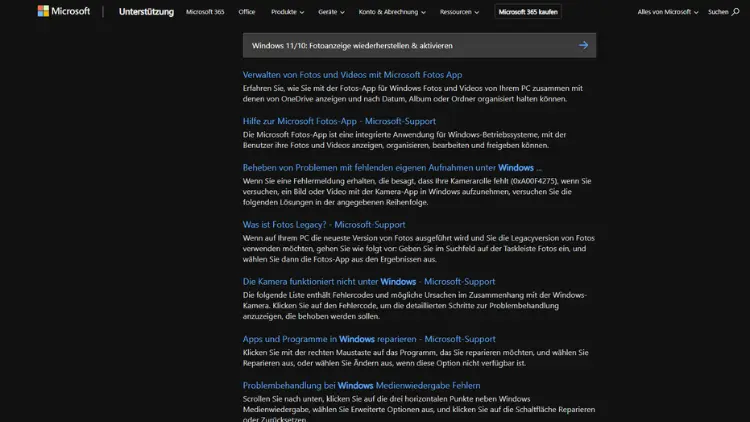Click the blue arrow in the search box
The image size is (750, 422).
click(x=583, y=45)
